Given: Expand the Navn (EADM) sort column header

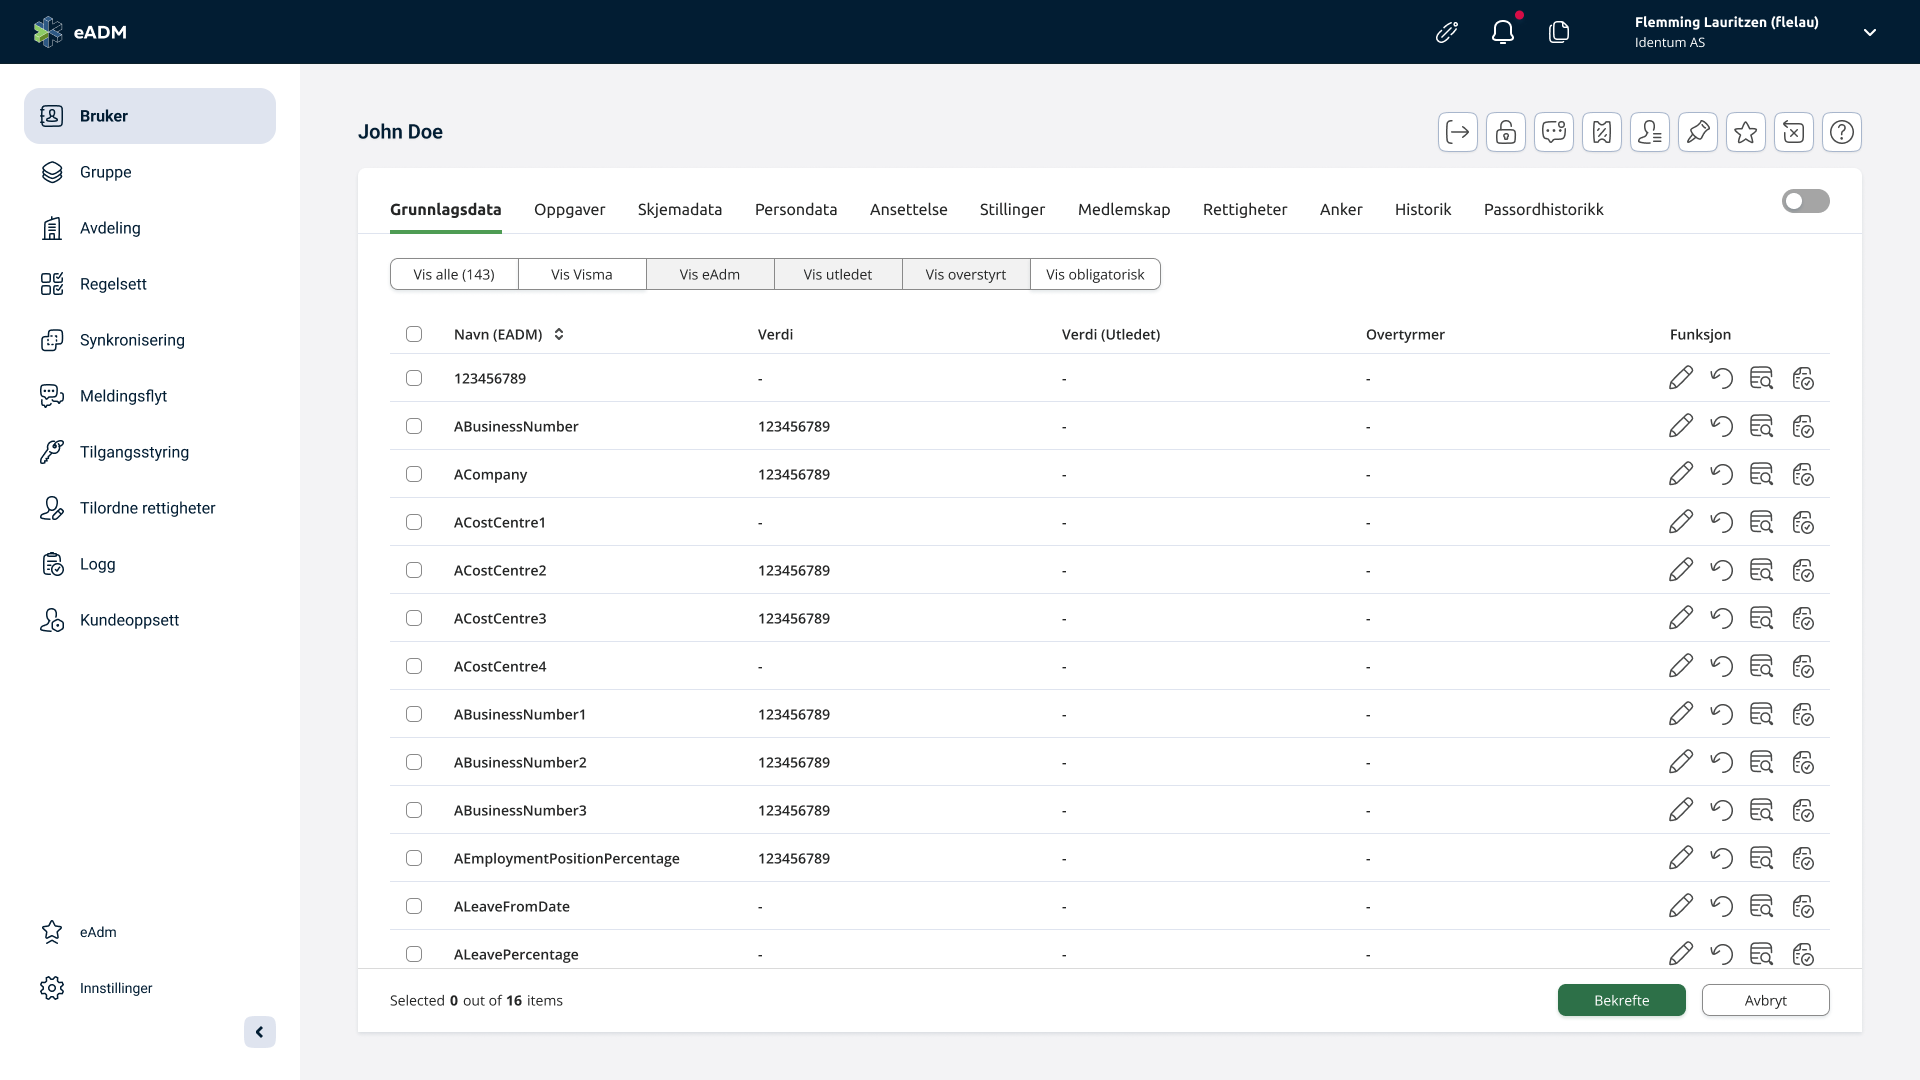Looking at the screenshot, I should (558, 334).
